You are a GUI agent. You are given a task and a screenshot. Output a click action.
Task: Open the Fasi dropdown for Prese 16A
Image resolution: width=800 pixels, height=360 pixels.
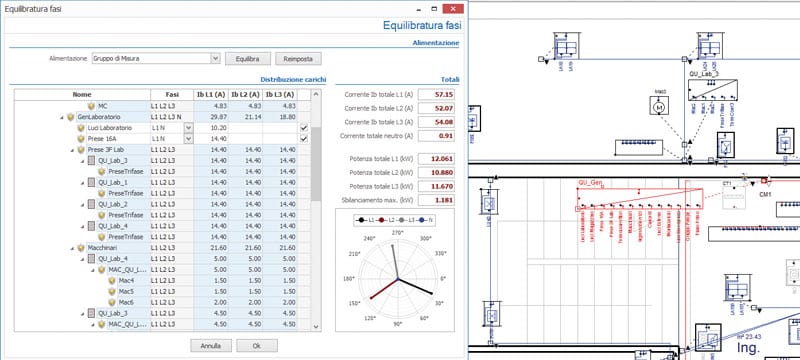[x=189, y=139]
